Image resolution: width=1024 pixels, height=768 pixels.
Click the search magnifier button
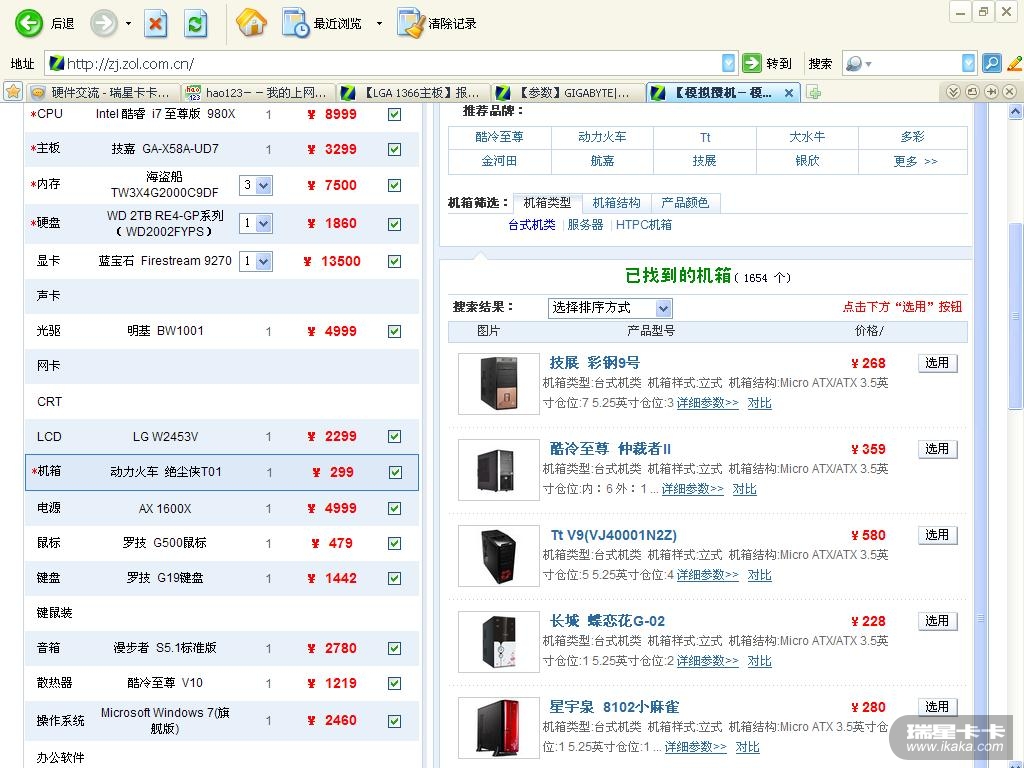point(991,63)
